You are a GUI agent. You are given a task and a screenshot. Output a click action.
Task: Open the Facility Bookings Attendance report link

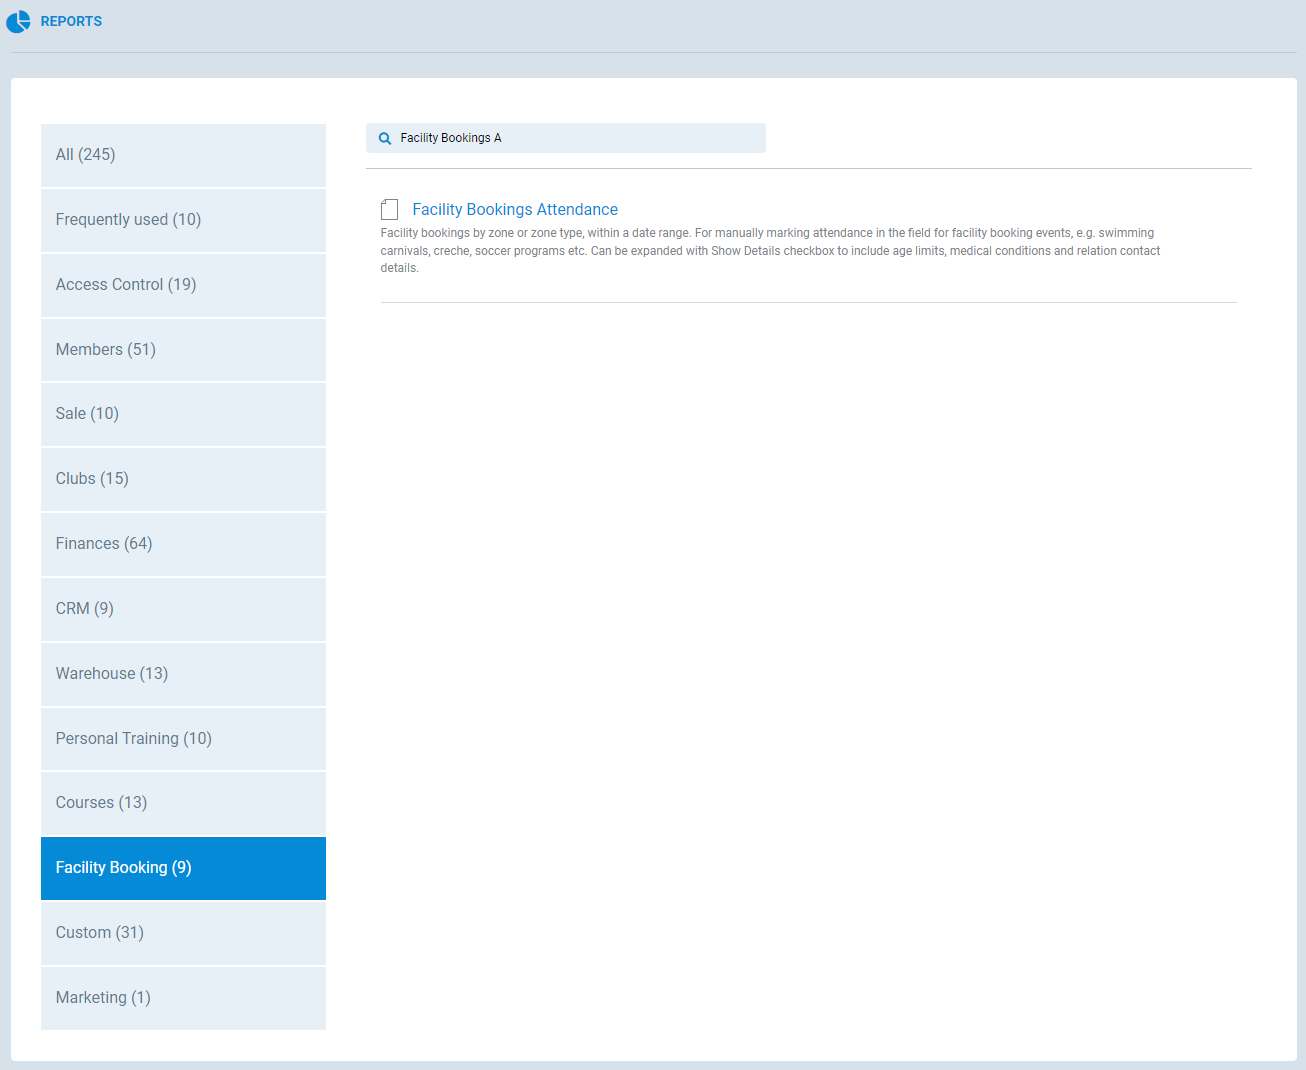click(514, 209)
